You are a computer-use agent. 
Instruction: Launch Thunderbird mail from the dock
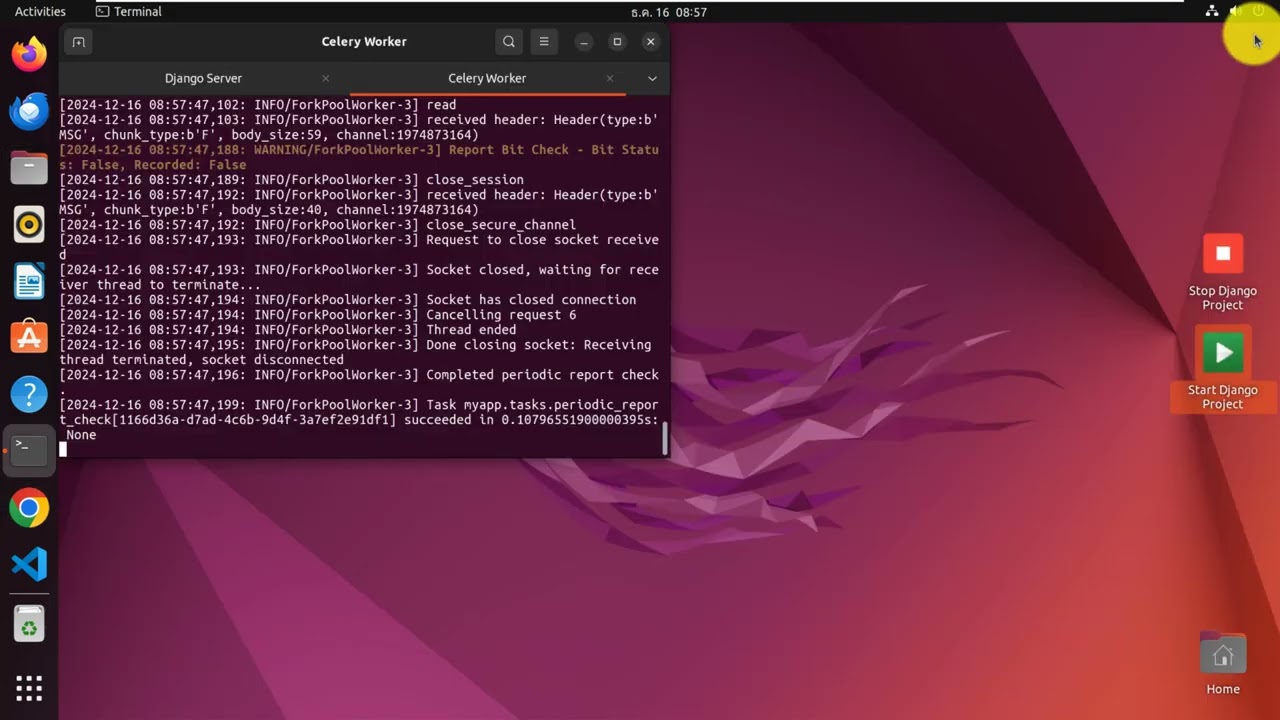(x=29, y=110)
